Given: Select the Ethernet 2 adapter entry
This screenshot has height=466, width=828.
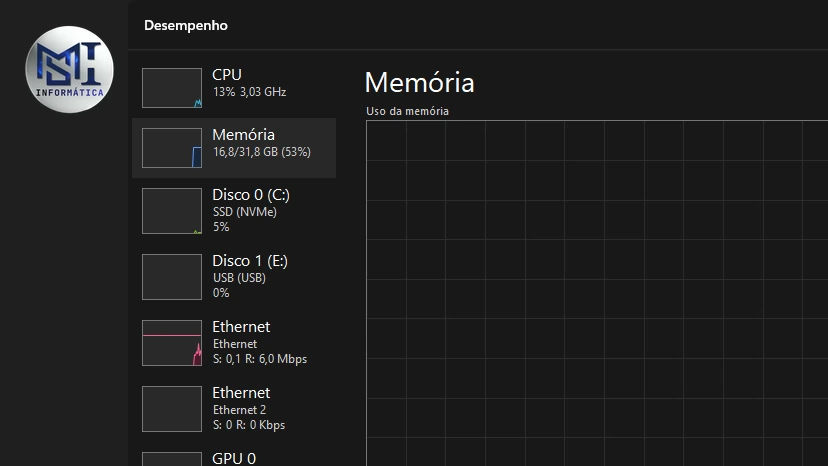Looking at the screenshot, I should 234,409.
